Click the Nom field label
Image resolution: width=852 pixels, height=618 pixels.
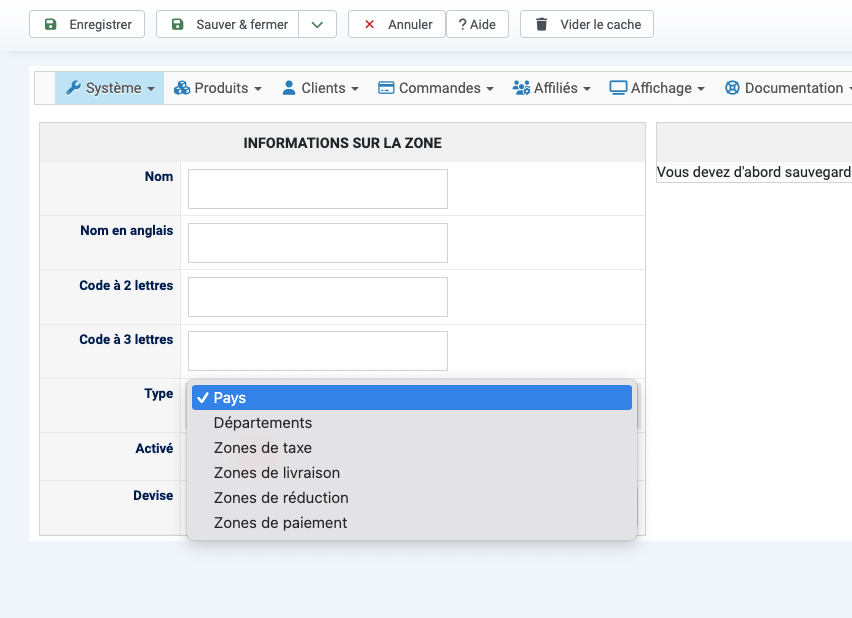coord(159,177)
